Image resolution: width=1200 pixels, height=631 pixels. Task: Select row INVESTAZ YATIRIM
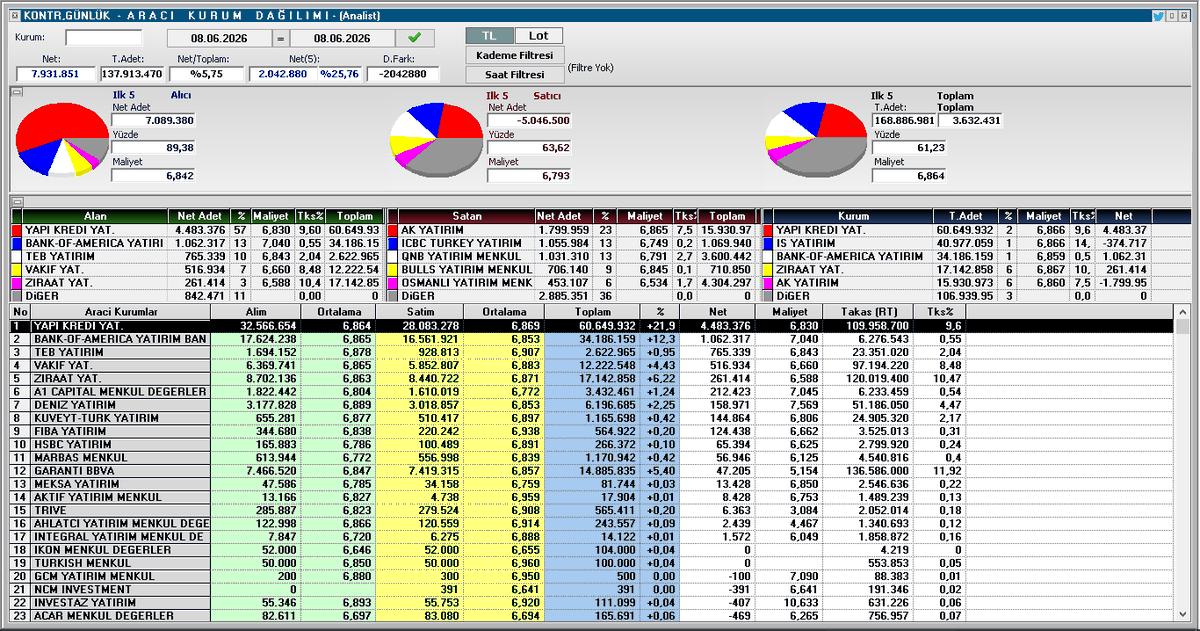(592, 602)
